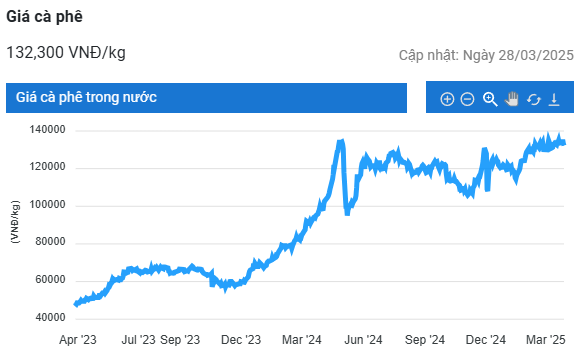586x362 pixels.
Task: Click the (VNĐ/kg) y-axis title
Action: pyautogui.click(x=15, y=222)
